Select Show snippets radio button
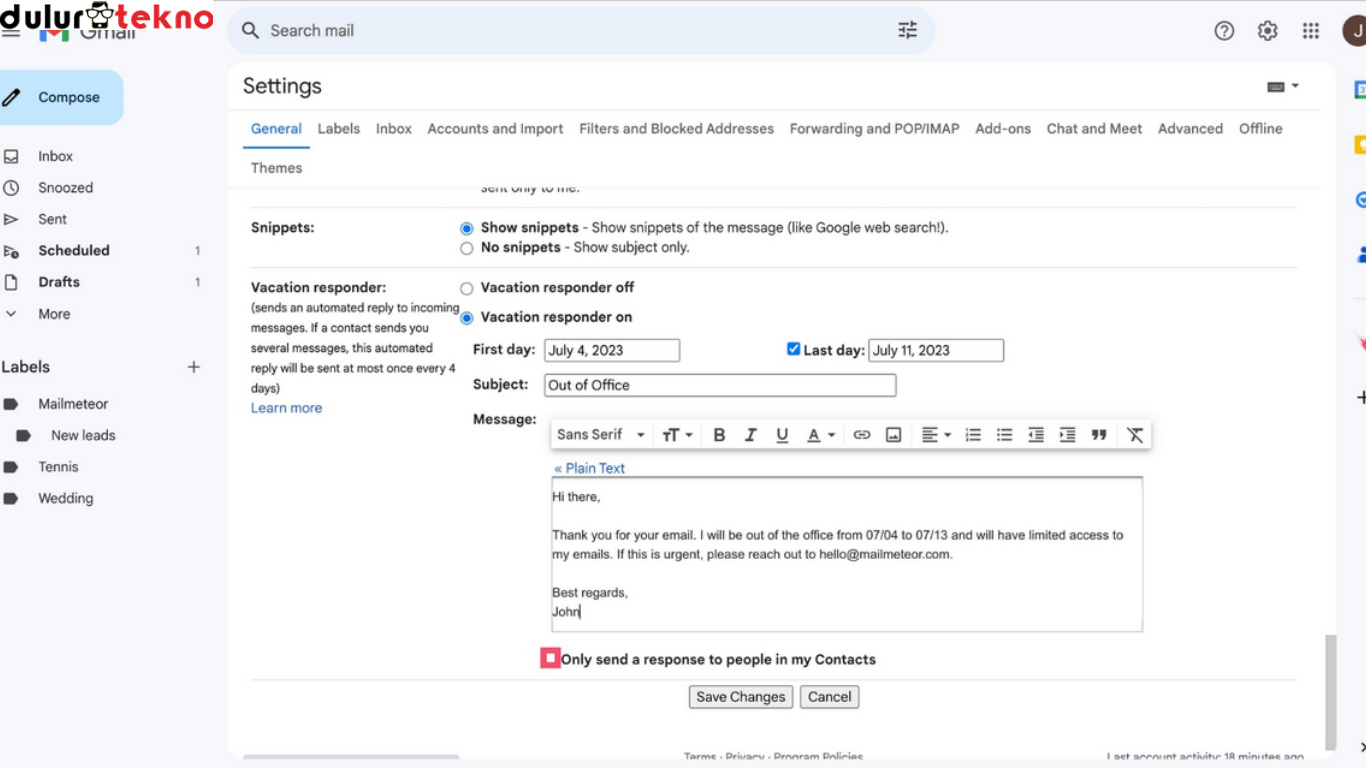The width and height of the screenshot is (1366, 768). click(466, 229)
